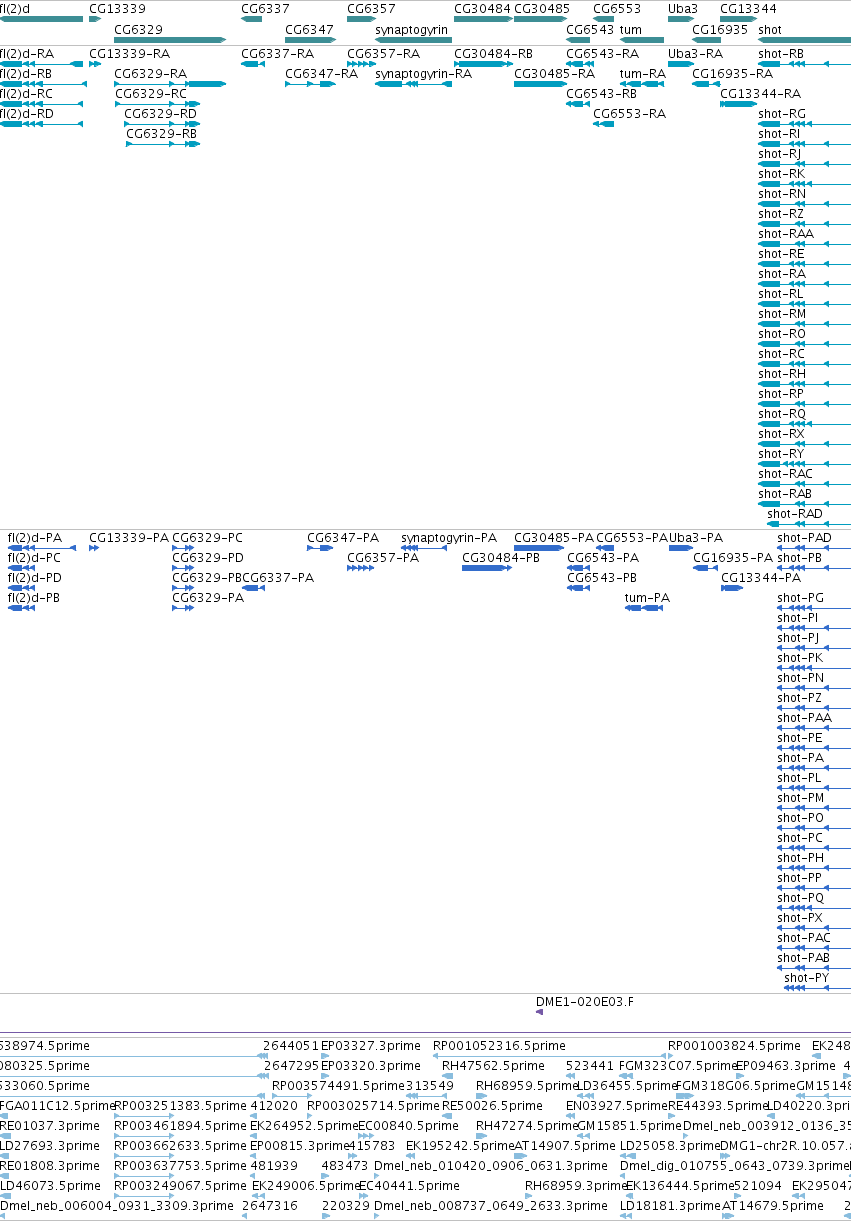851x1221 pixels.
Task: Select the synaptogyrin-PA protein label
Action: point(449,537)
